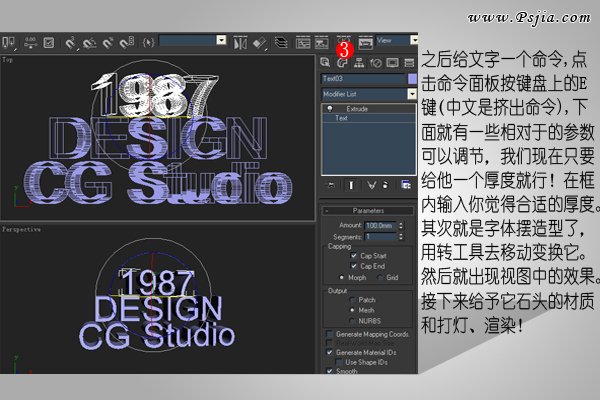This screenshot has width=600, height=400.
Task: Click Make Unique icon below stack
Action: pos(371,186)
